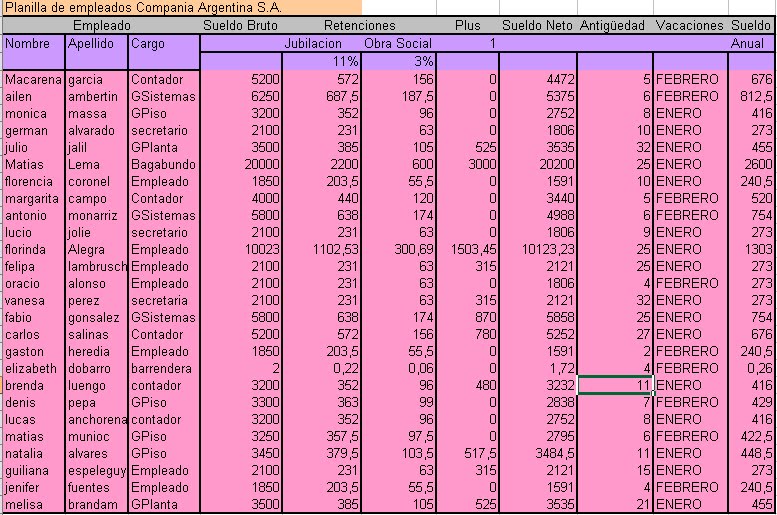Click the surname cell 'anchorena'
The width and height of the screenshot is (777, 515).
[96, 419]
